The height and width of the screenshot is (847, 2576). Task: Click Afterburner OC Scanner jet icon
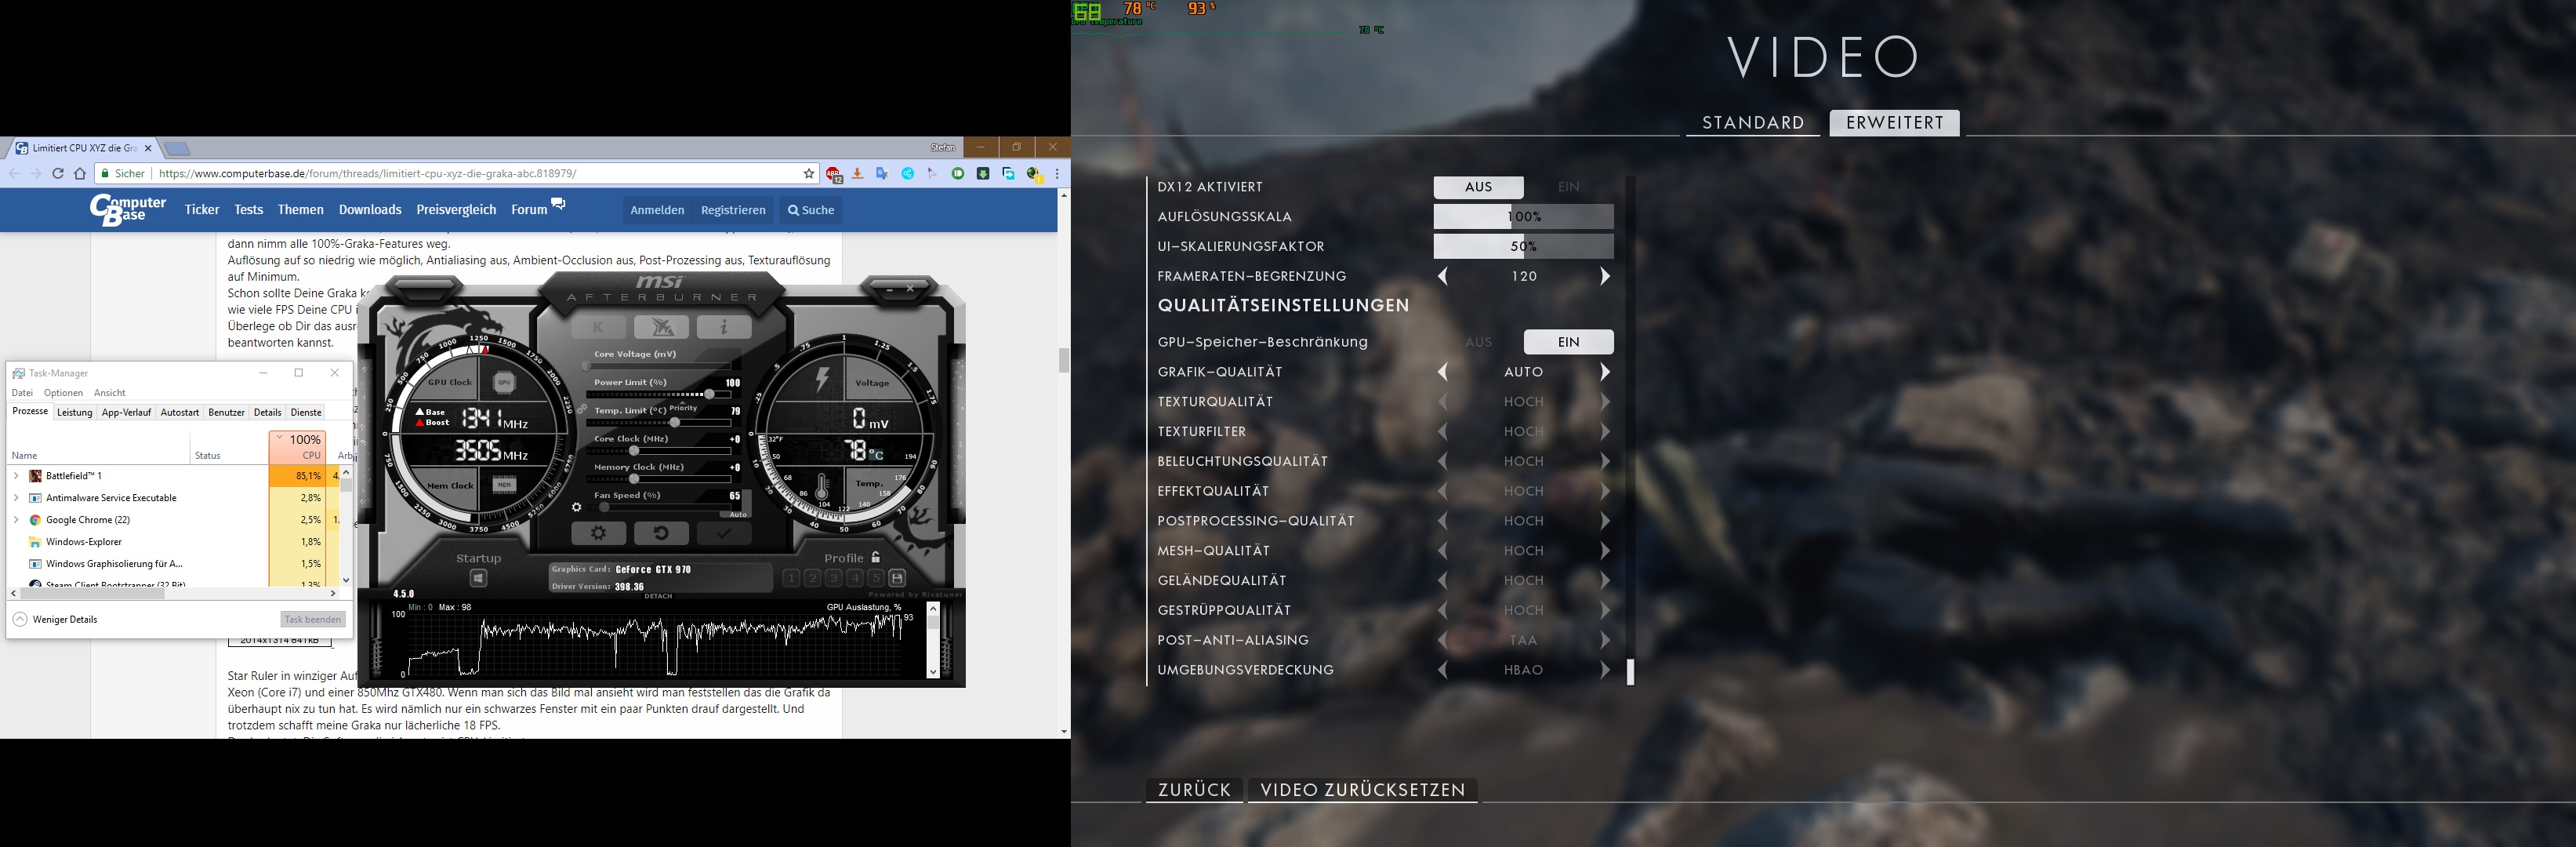661,326
